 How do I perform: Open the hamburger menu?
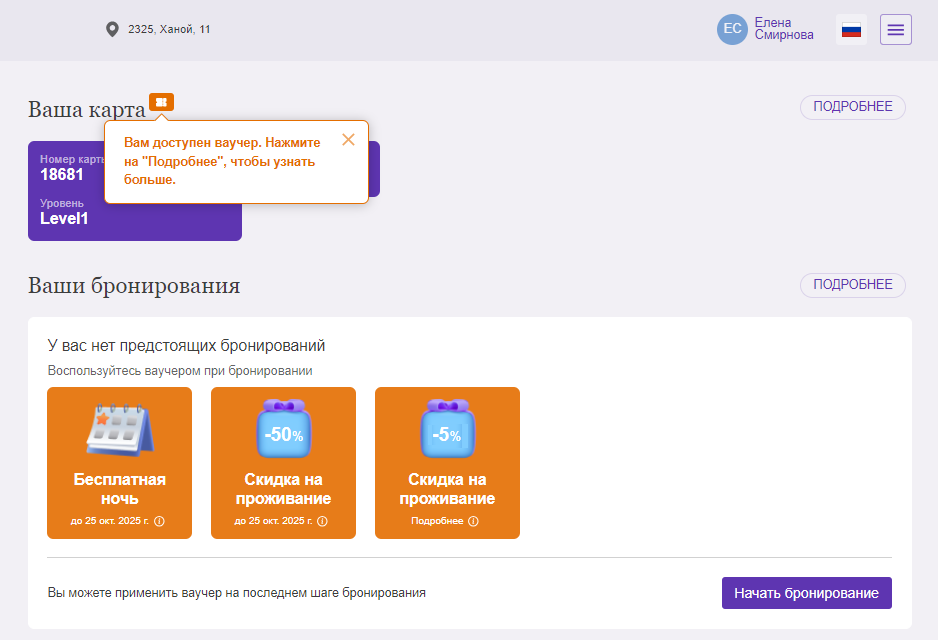pos(896,29)
